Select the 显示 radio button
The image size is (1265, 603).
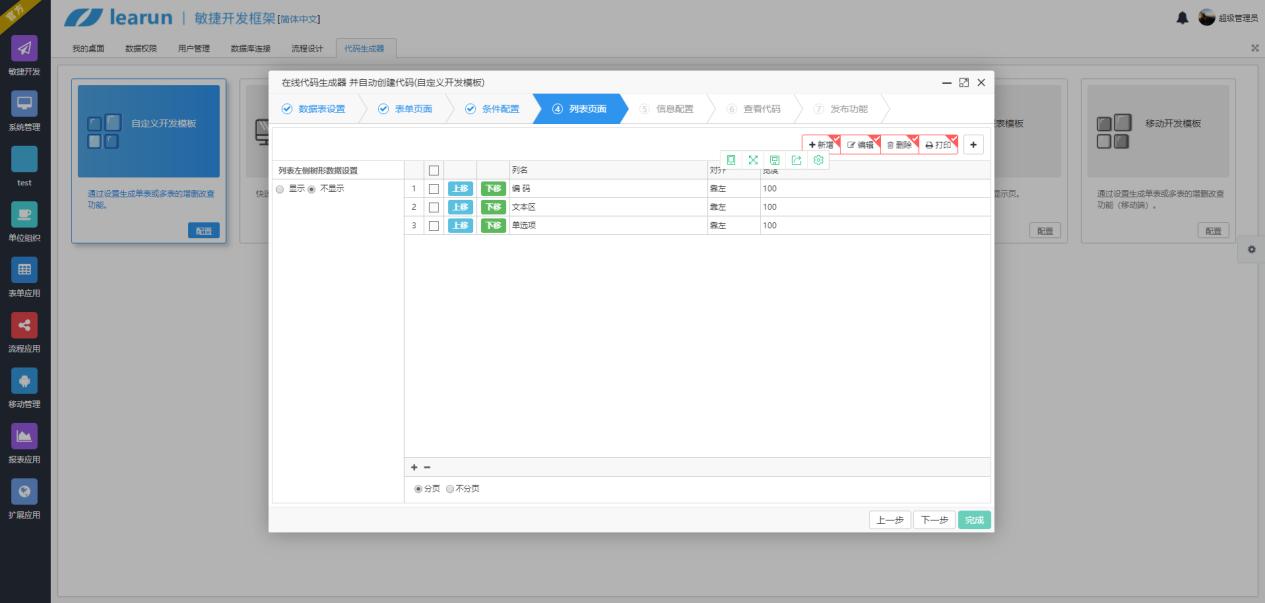click(x=281, y=189)
